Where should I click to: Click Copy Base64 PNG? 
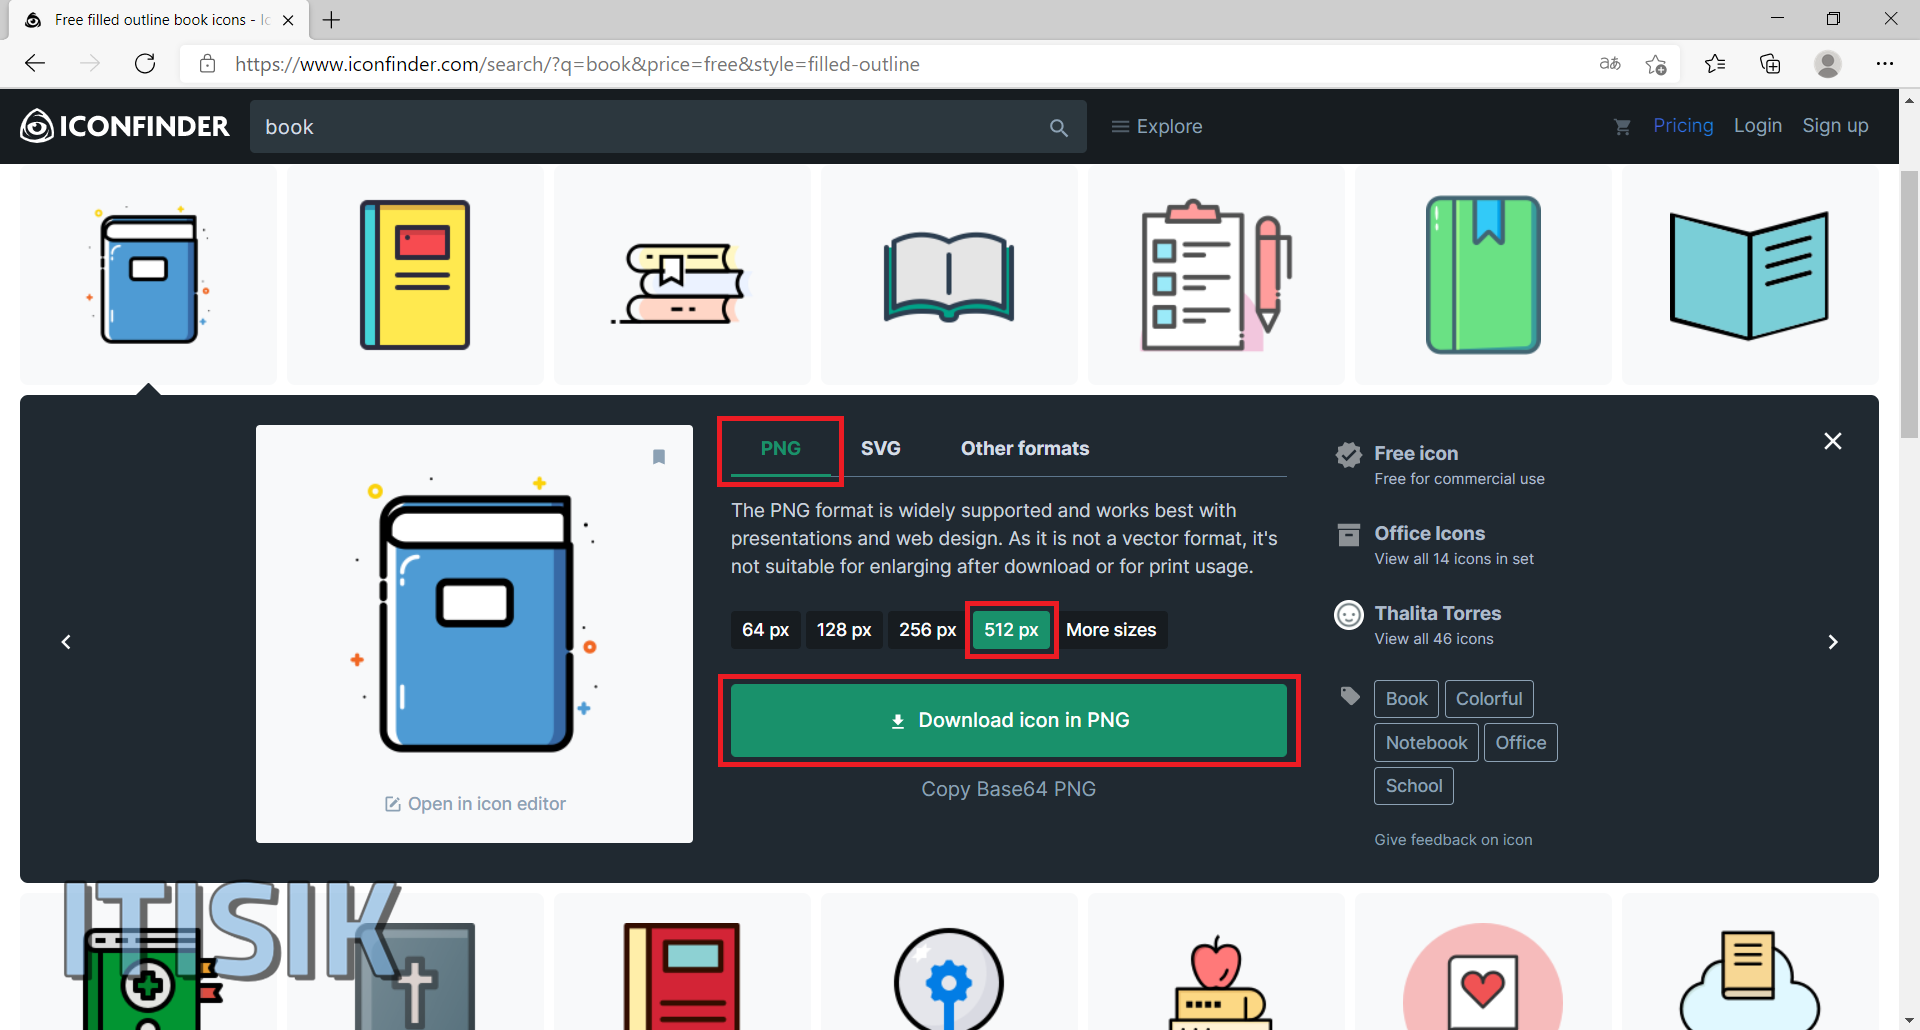click(1008, 789)
